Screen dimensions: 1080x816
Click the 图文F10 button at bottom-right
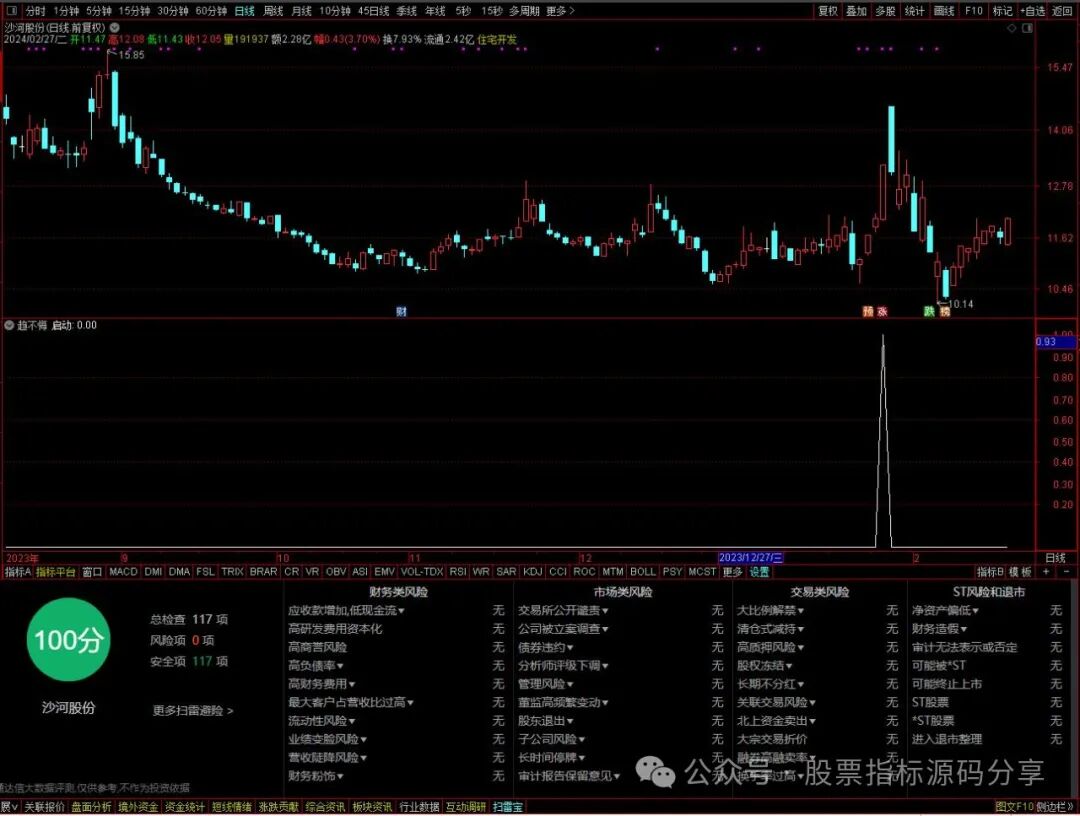(1015, 806)
